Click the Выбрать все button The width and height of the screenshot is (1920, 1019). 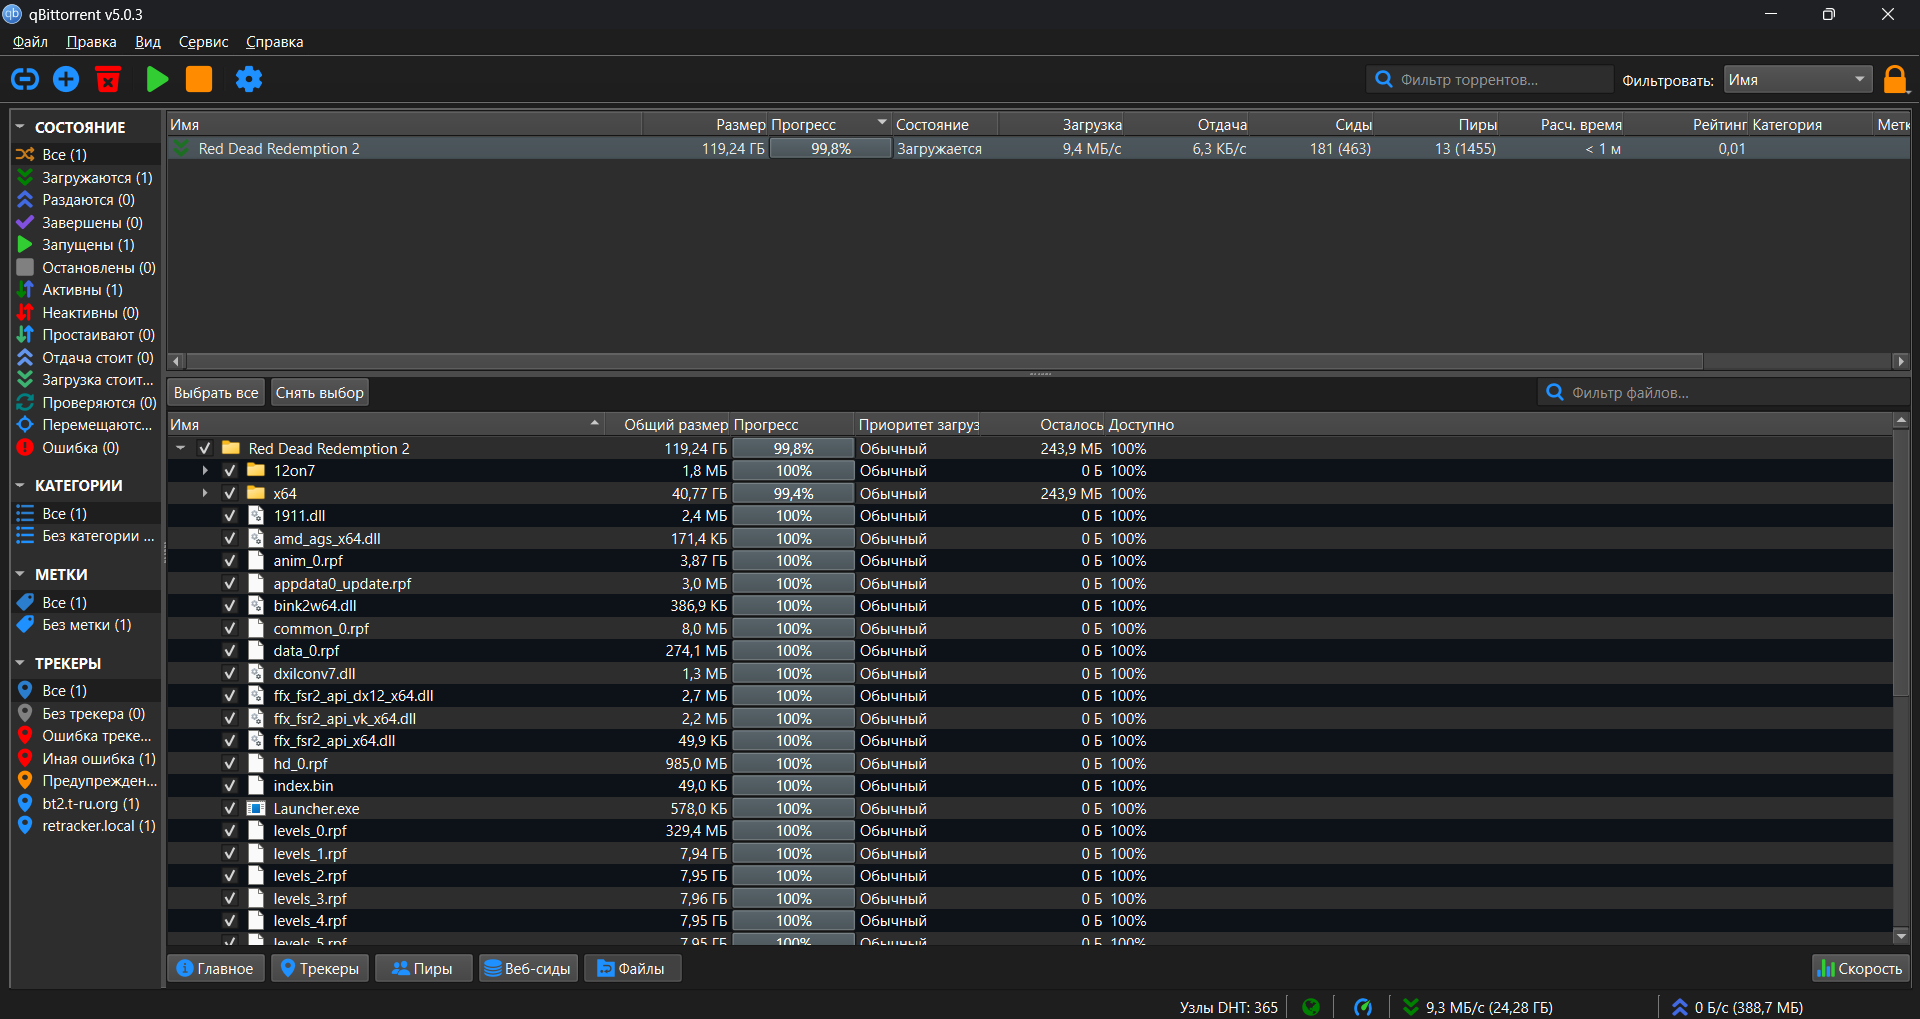pyautogui.click(x=216, y=393)
